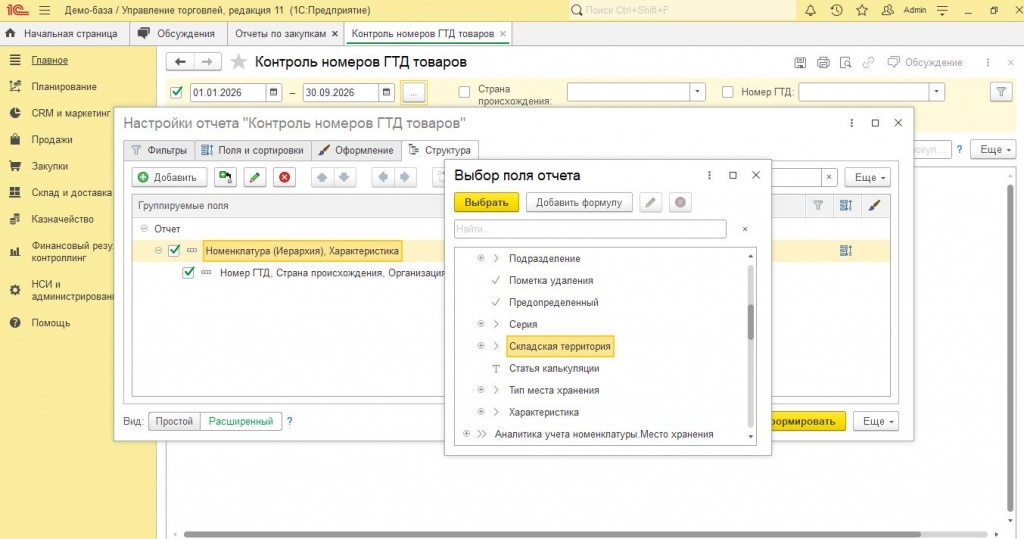Click field list vertical scrollbar
This screenshot has height=539, width=1024.
[750, 321]
